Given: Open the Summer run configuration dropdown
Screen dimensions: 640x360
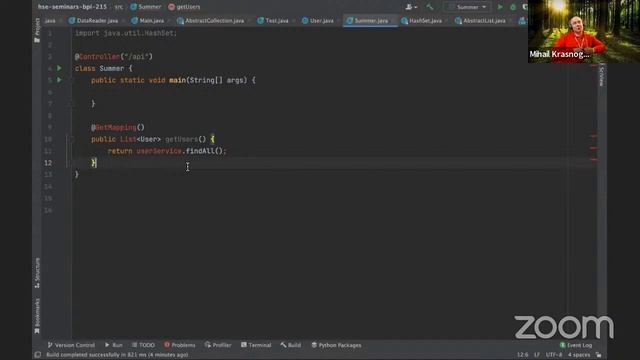Looking at the screenshot, I should pyautogui.click(x=467, y=7).
